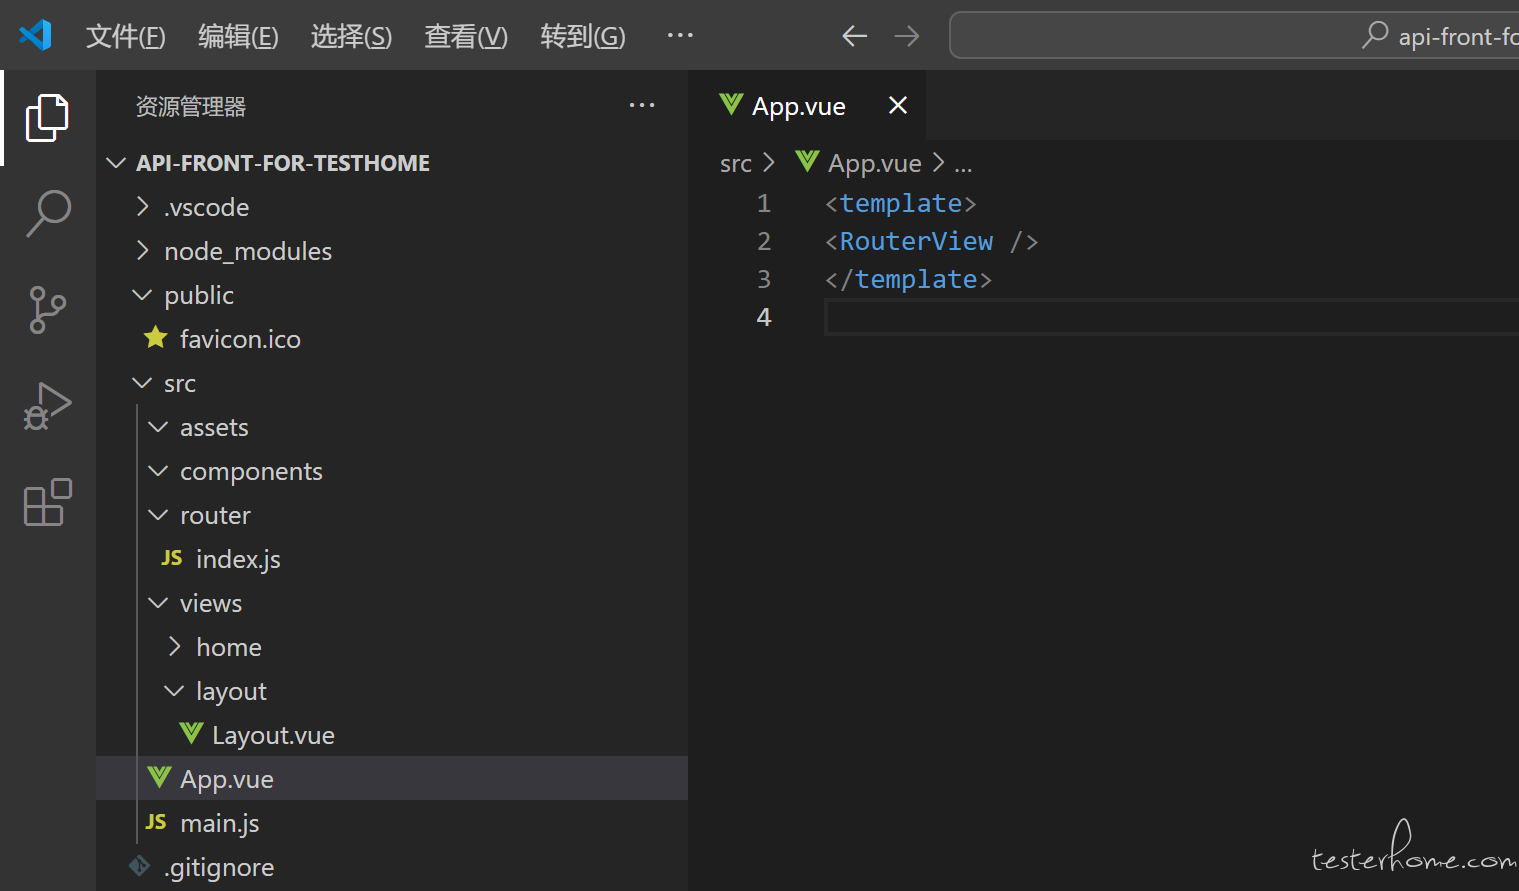Click line number 1 in the gutter
Viewport: 1519px width, 891px height.
(764, 203)
